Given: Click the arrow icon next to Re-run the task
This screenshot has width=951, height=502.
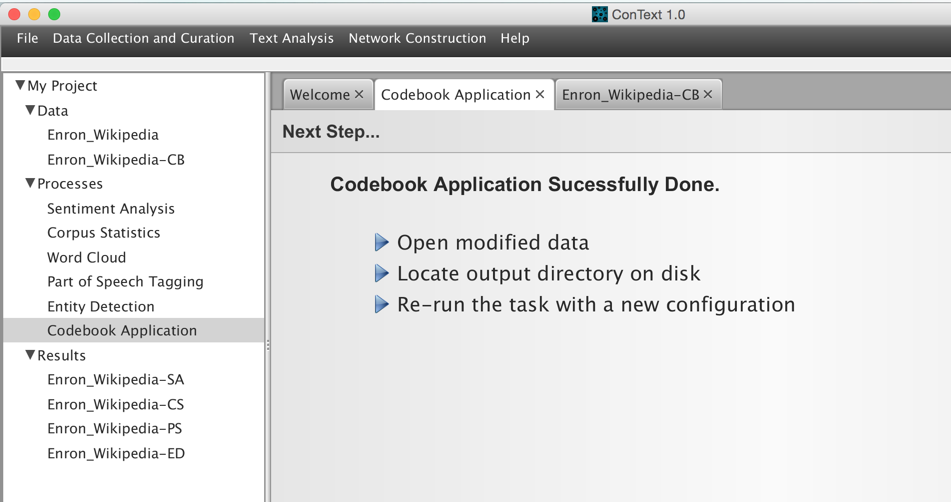Looking at the screenshot, I should click(x=381, y=304).
